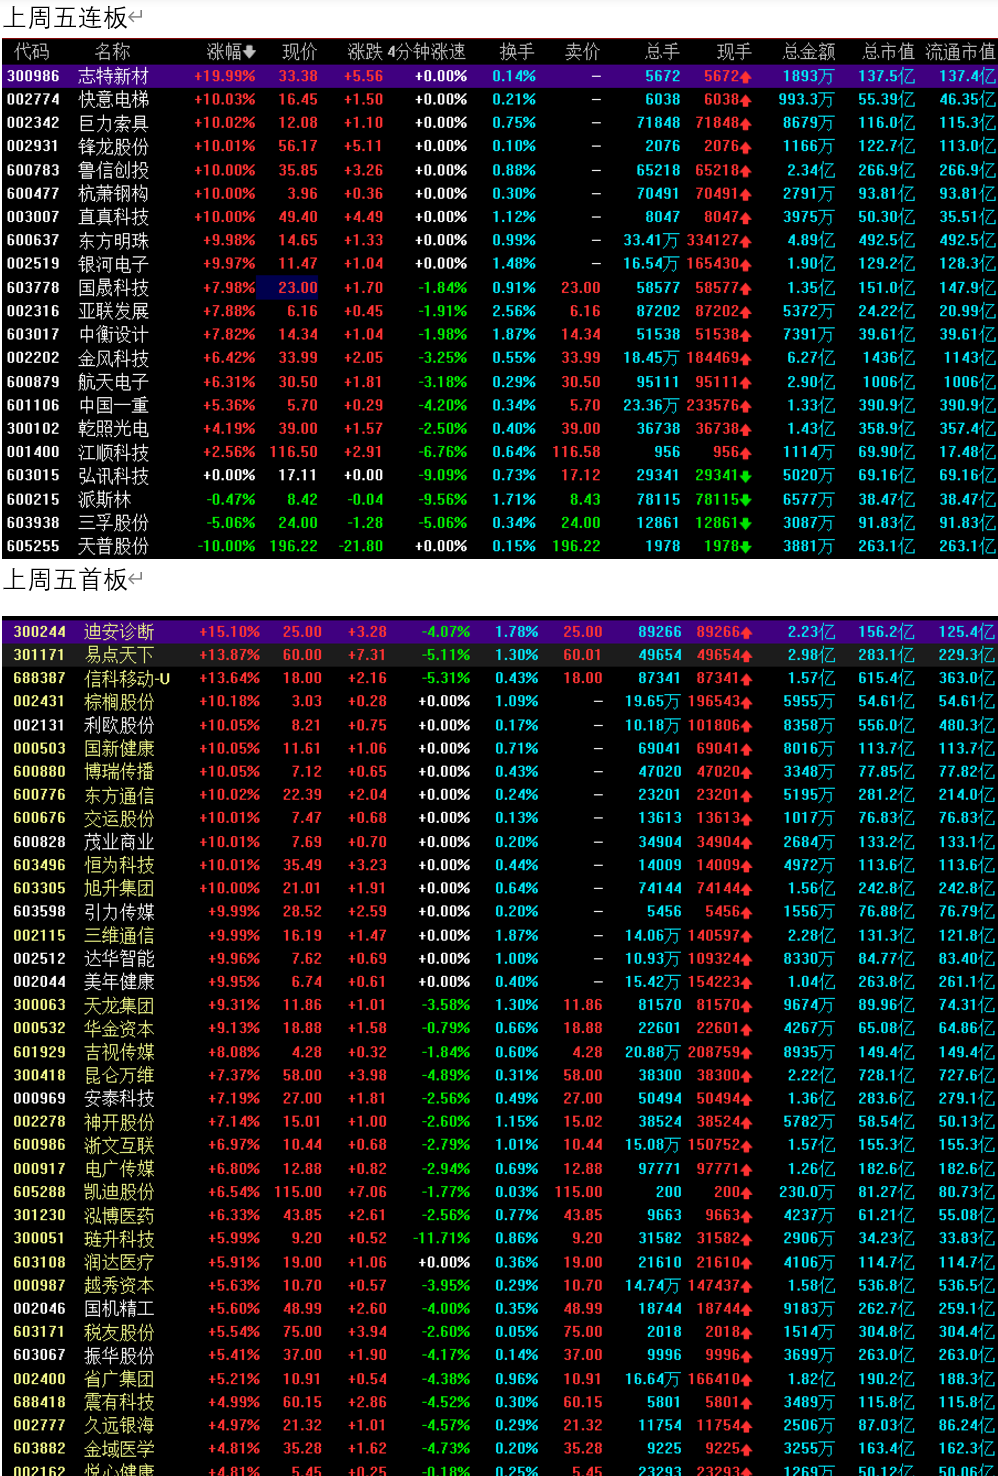Click stock code 002278

point(39,1122)
